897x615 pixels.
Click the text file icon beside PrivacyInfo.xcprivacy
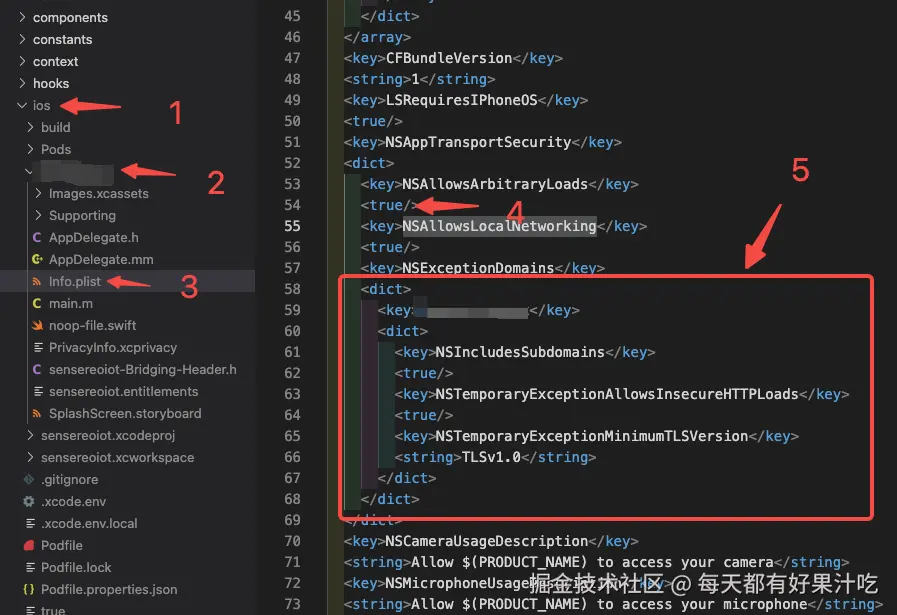(38, 347)
